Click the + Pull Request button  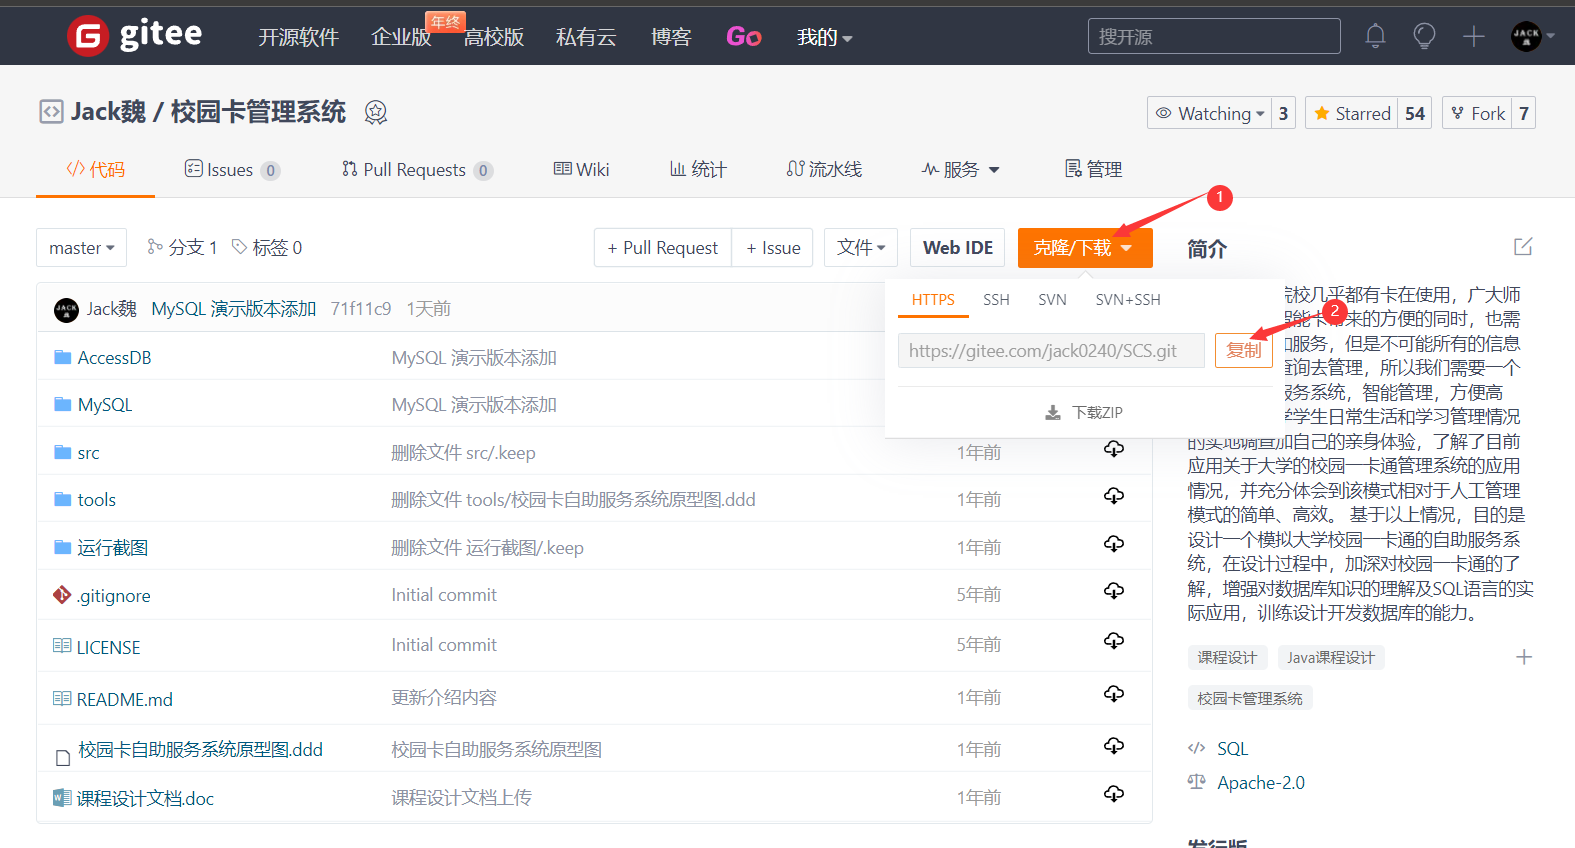pos(663,248)
